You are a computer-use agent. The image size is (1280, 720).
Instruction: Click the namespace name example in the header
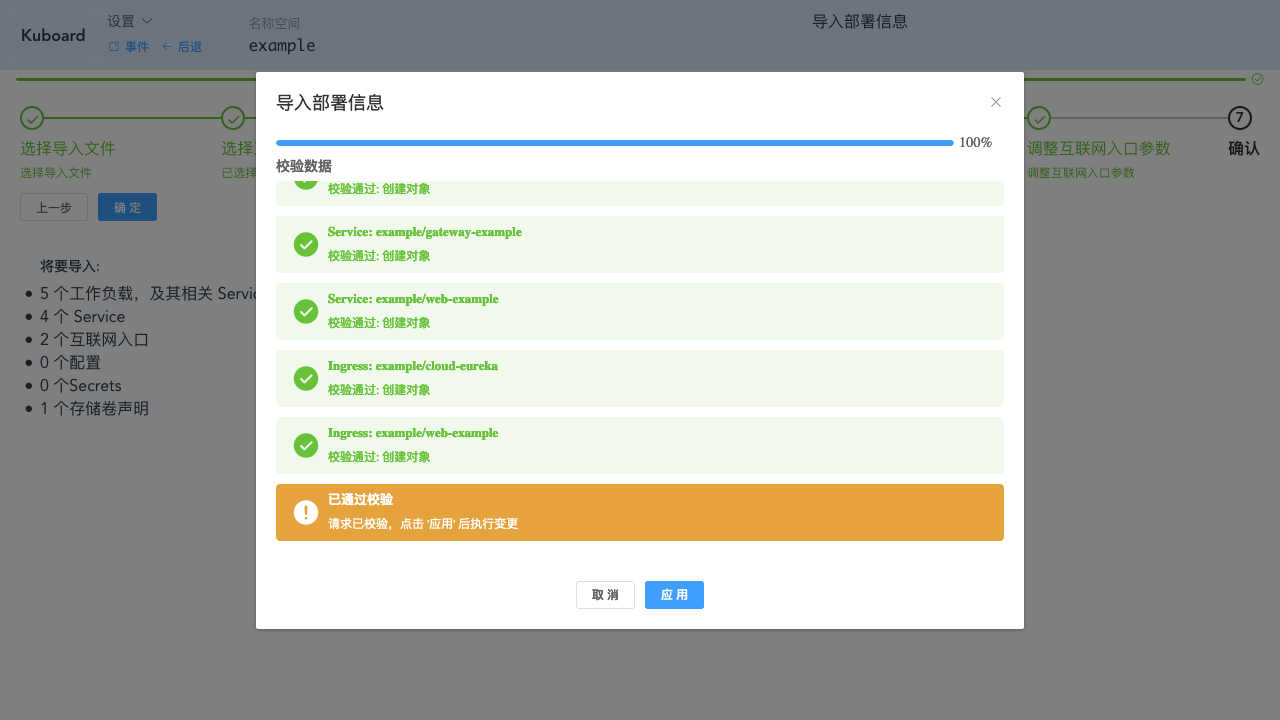tap(282, 45)
